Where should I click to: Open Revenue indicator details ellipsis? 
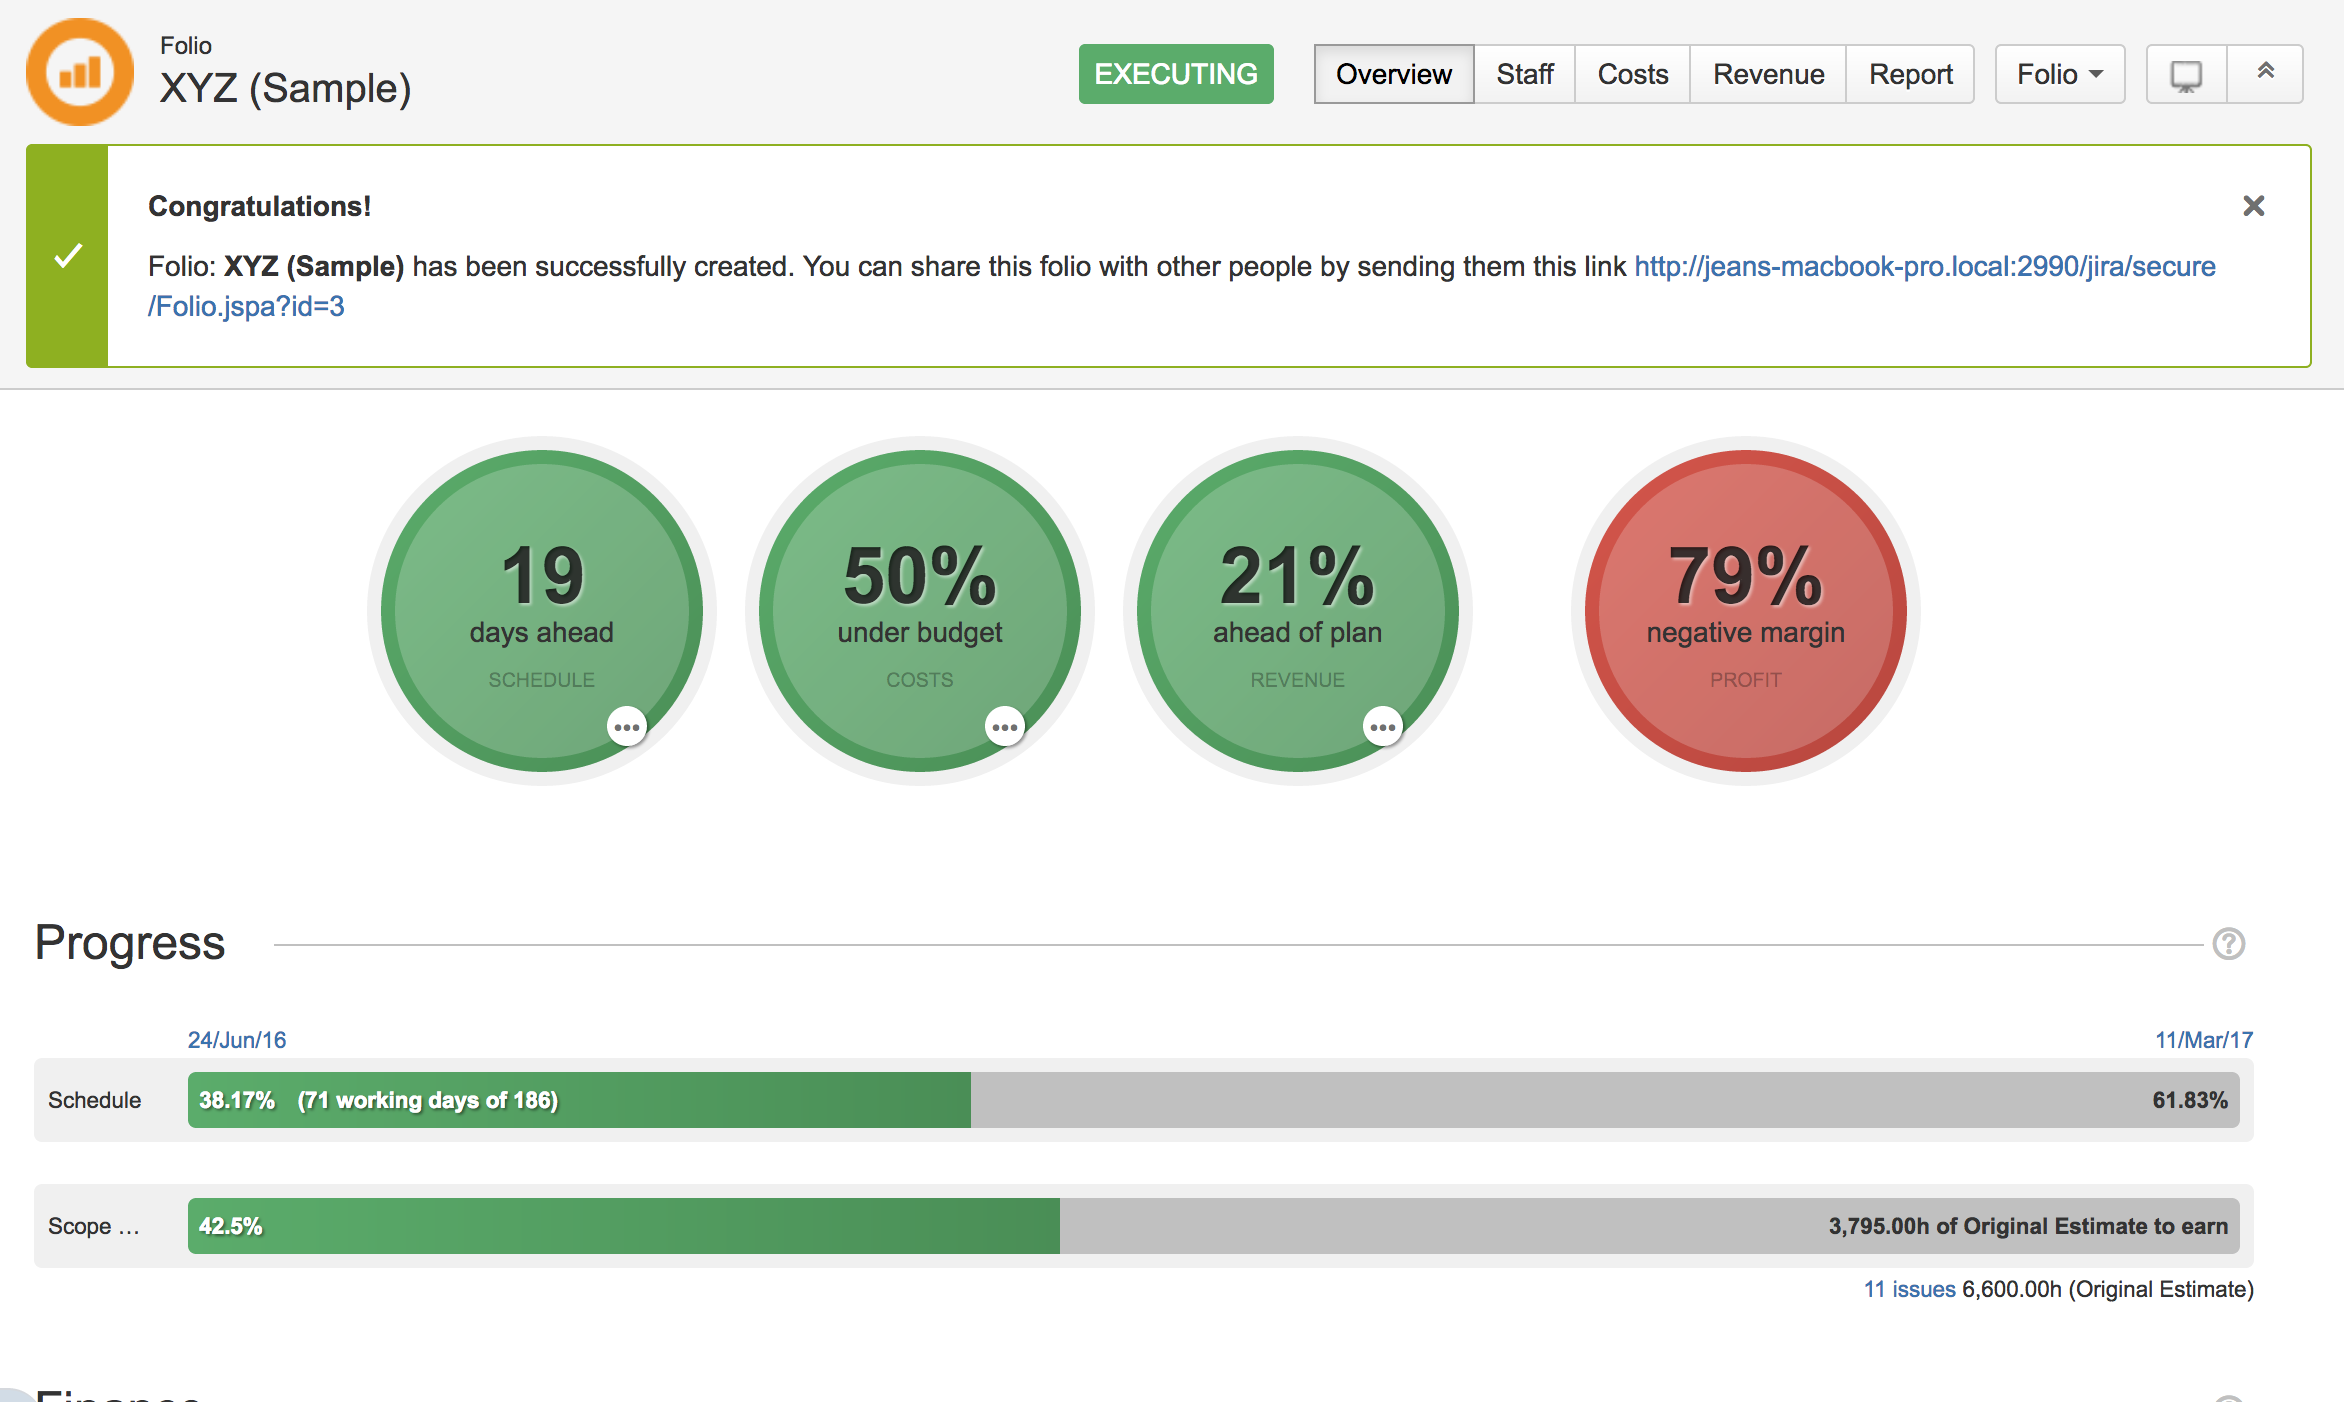click(1382, 727)
